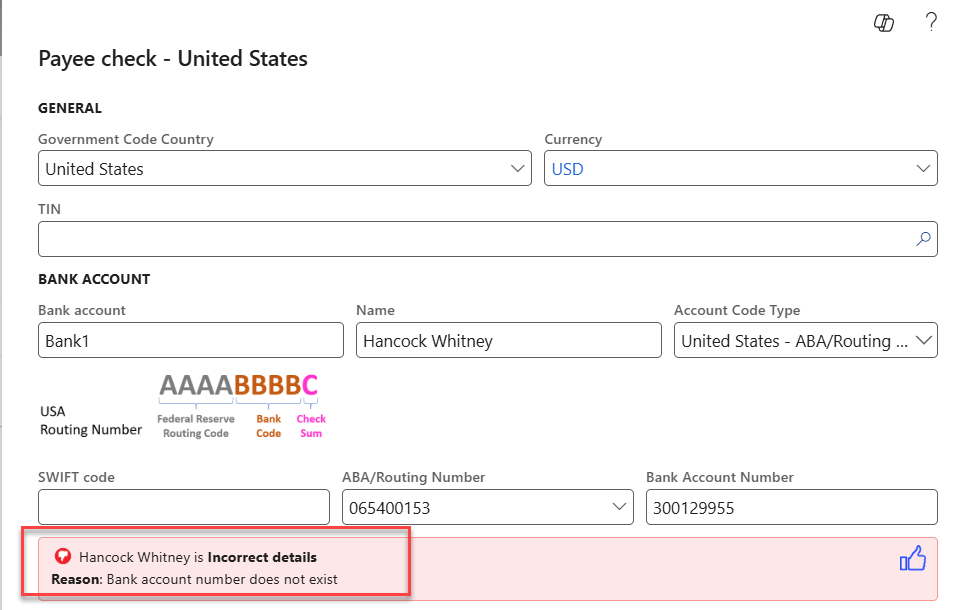Click the 'Payee check - United States' title
962x610 pixels.
tap(173, 59)
